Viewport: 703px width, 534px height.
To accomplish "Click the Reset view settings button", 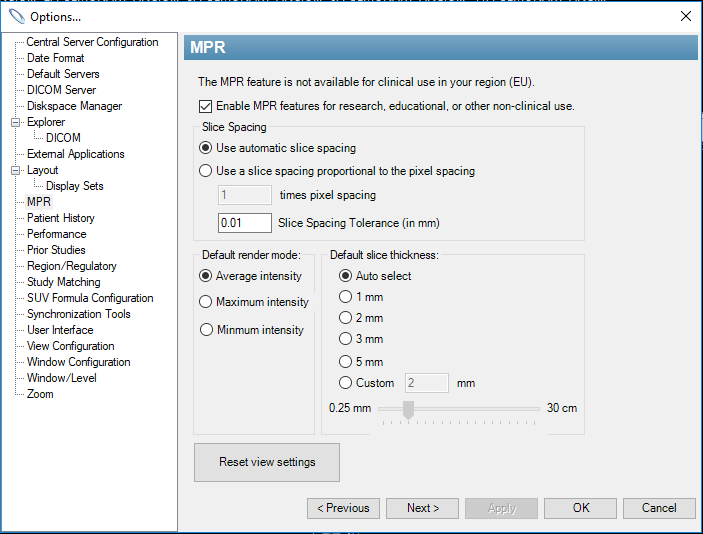I will (267, 462).
